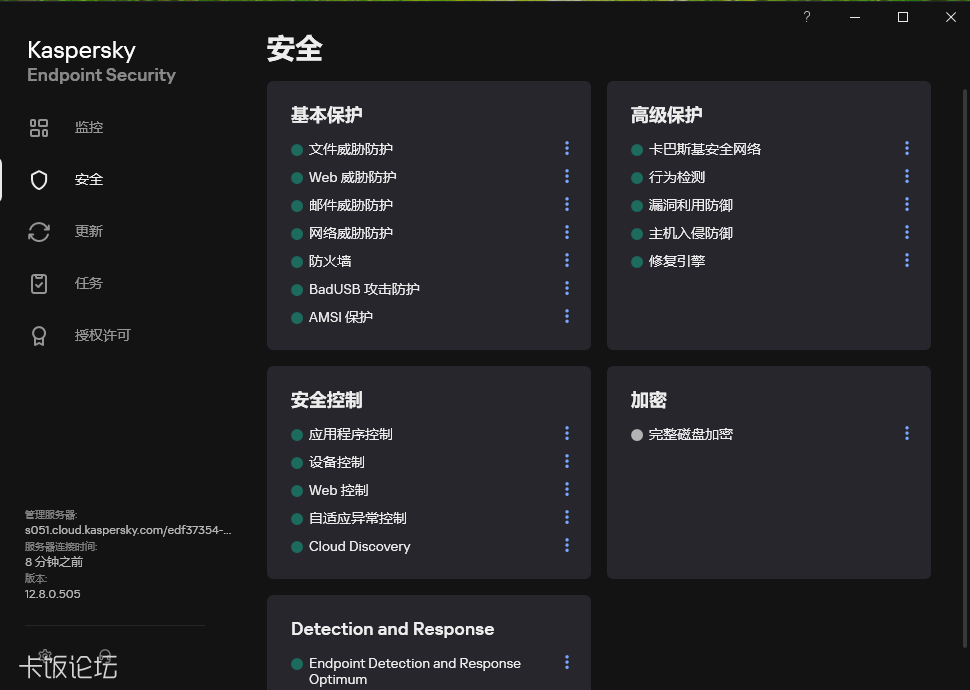970x690 pixels.
Task: Open options menu for 卡巴斯基安全网络
Action: pos(907,148)
